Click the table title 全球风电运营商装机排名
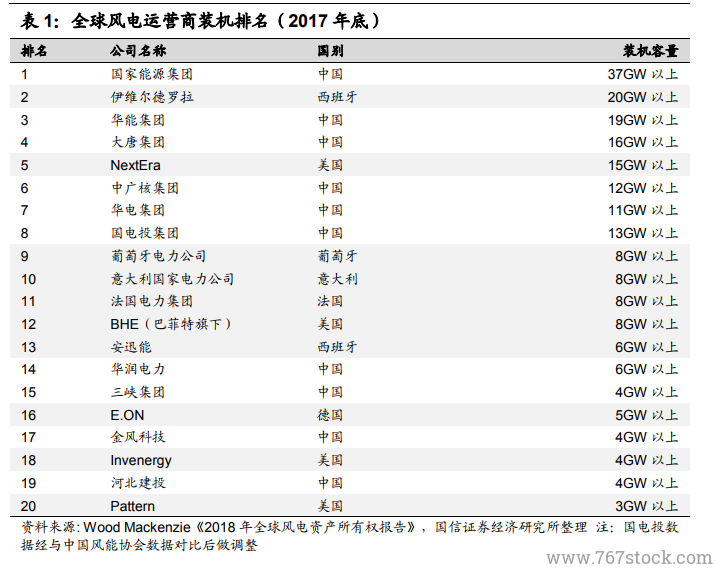 click(169, 21)
